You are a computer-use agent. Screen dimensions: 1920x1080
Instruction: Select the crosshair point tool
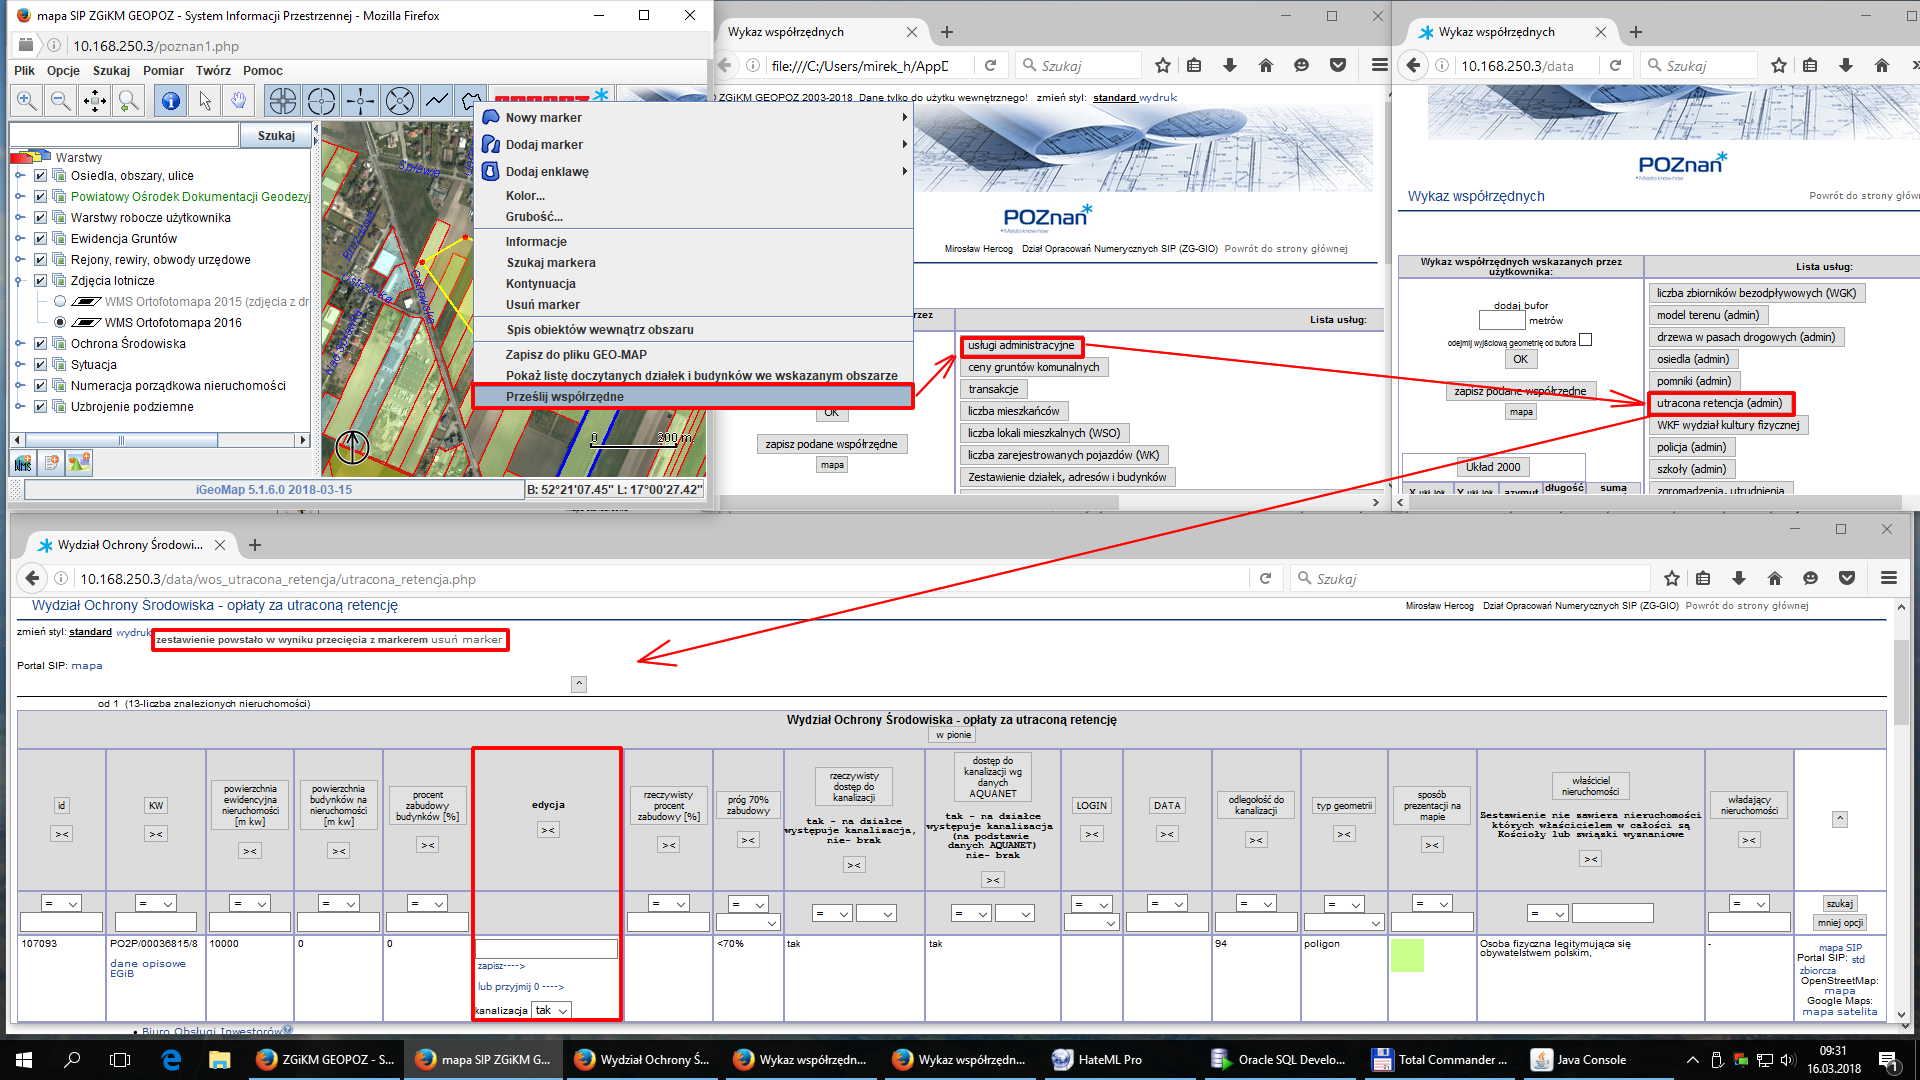[360, 101]
